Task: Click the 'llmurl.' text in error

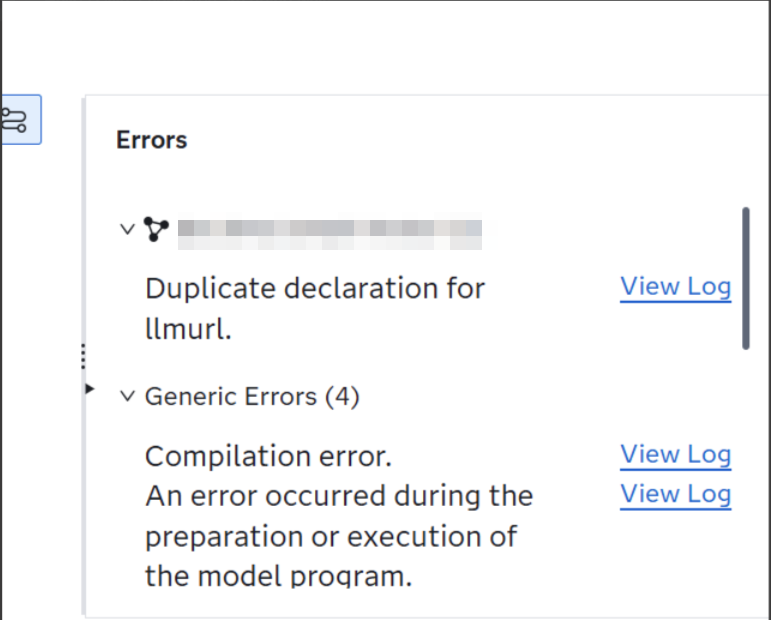Action: [188, 329]
